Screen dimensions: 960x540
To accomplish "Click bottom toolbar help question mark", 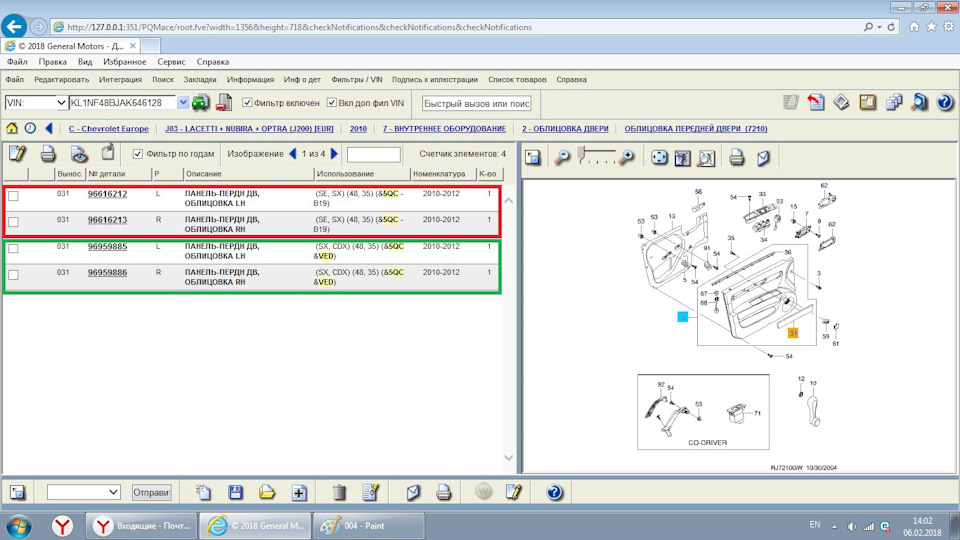I will 554,492.
